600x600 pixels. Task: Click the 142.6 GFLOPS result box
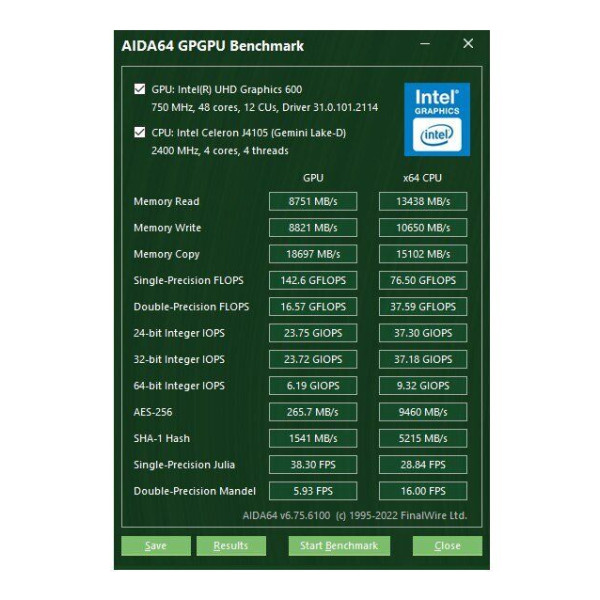[x=313, y=280]
